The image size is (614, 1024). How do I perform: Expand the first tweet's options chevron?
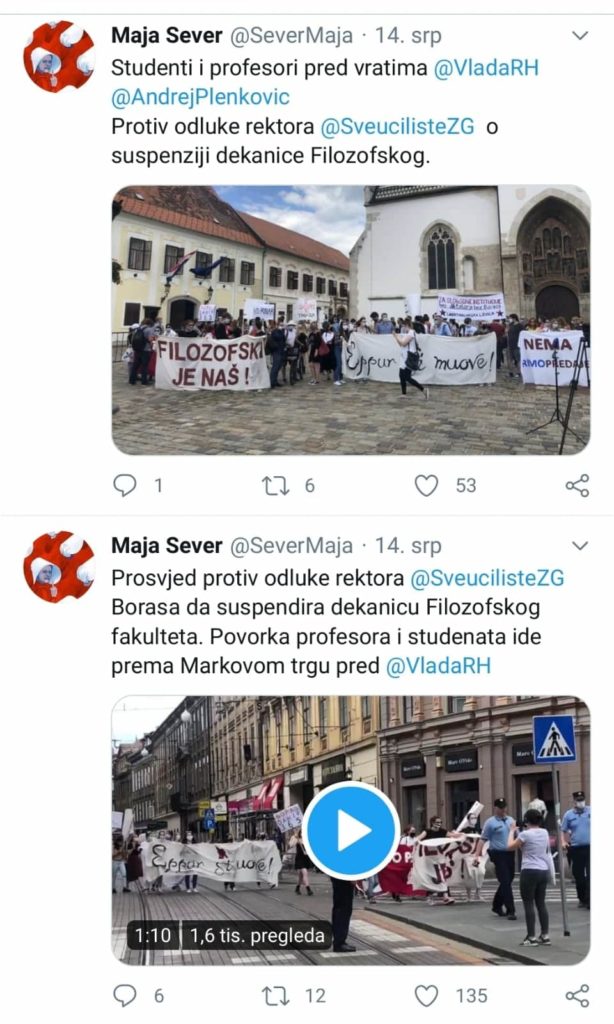580,35
